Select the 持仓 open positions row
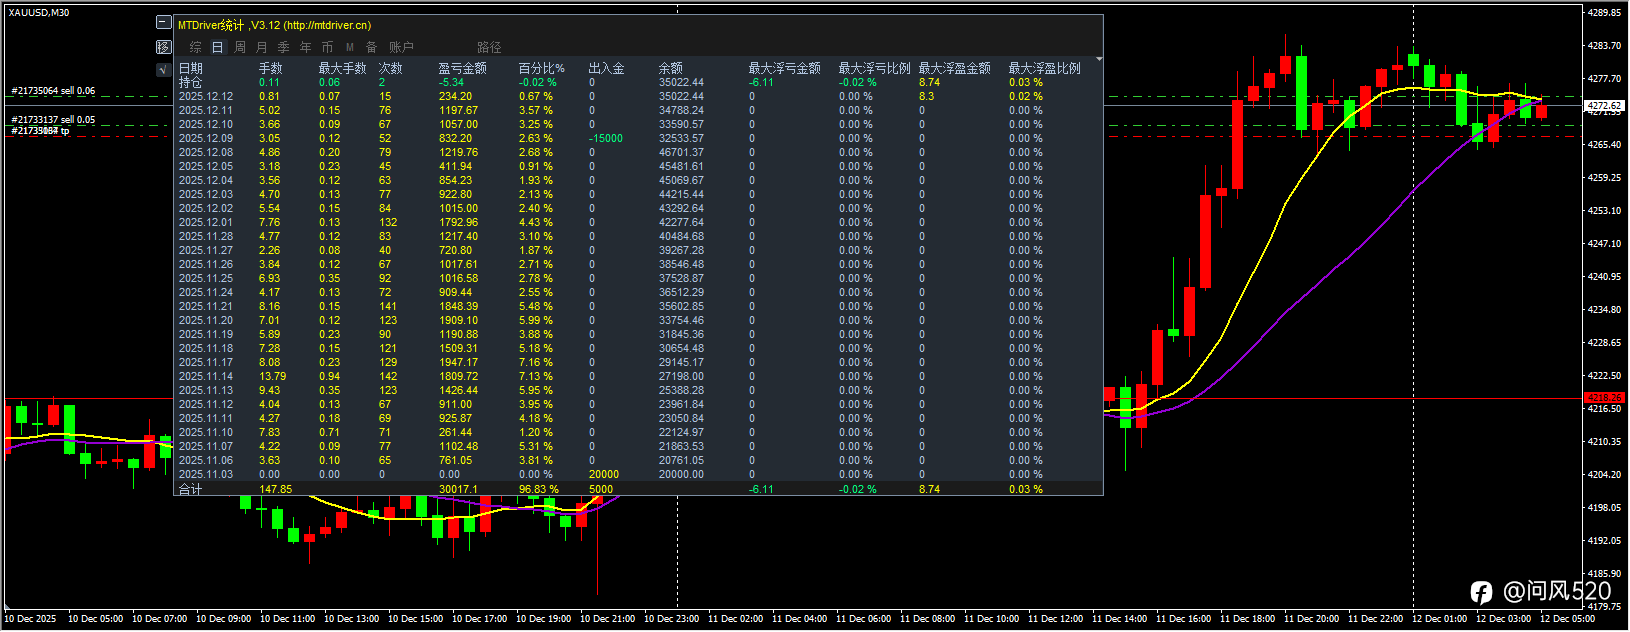Image resolution: width=1630 pixels, height=632 pixels. point(639,82)
